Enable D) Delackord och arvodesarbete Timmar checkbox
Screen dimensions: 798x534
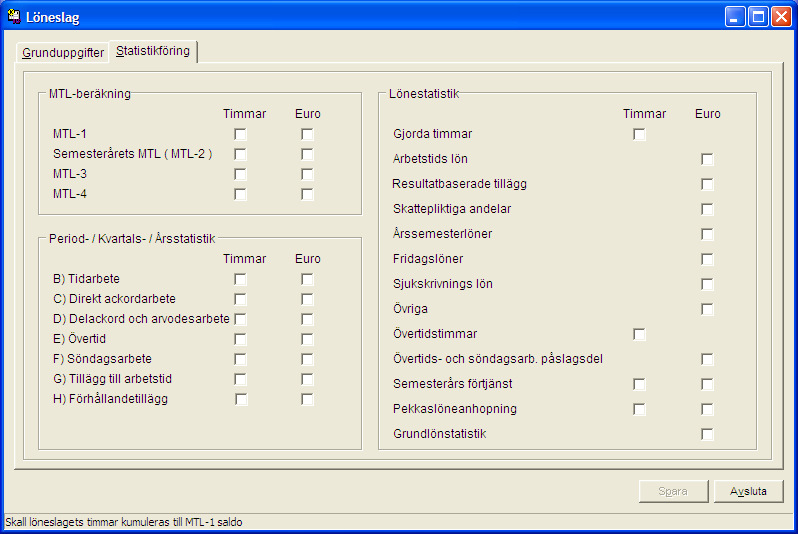point(240,319)
